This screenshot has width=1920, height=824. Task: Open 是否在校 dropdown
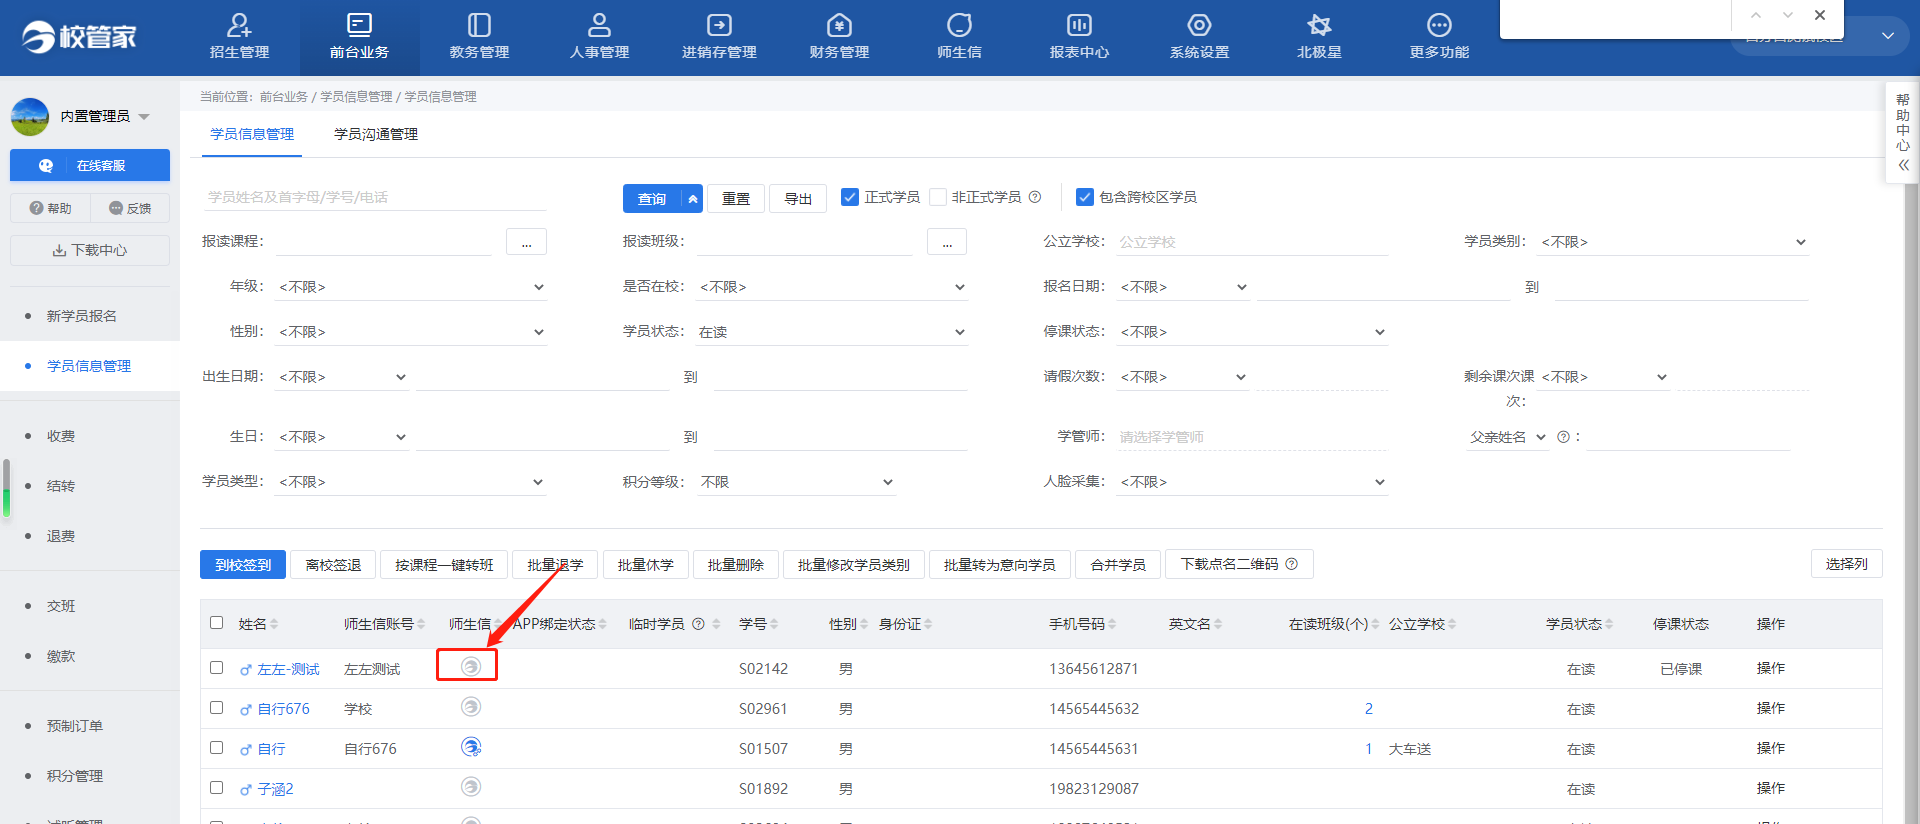[832, 287]
